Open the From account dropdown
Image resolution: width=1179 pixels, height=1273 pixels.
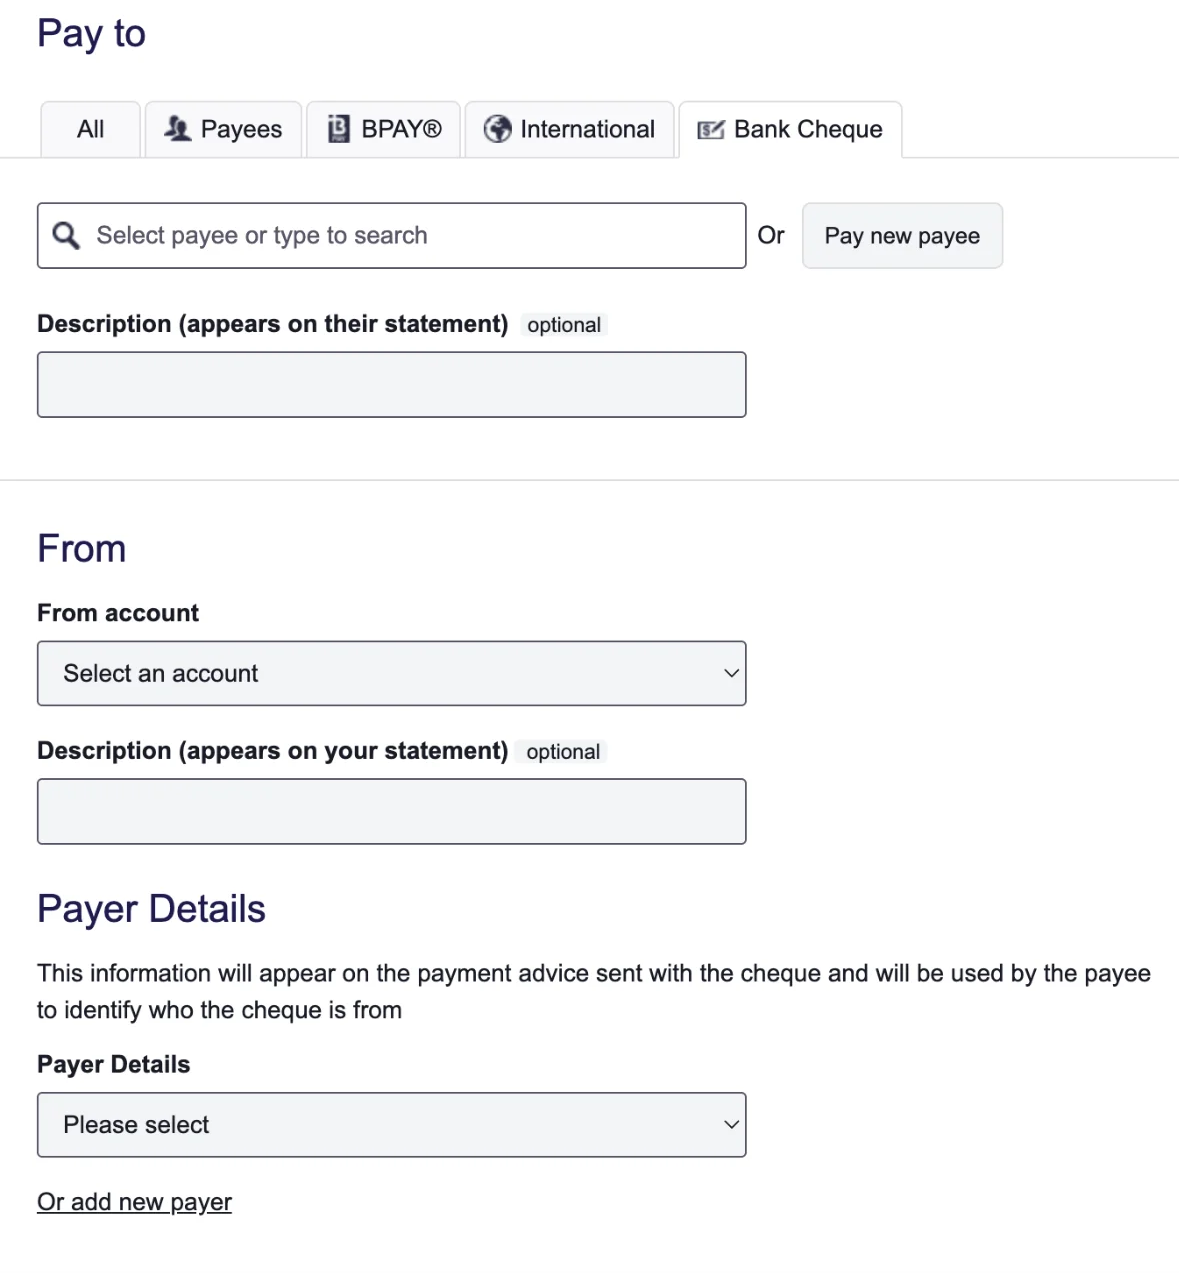(x=391, y=673)
